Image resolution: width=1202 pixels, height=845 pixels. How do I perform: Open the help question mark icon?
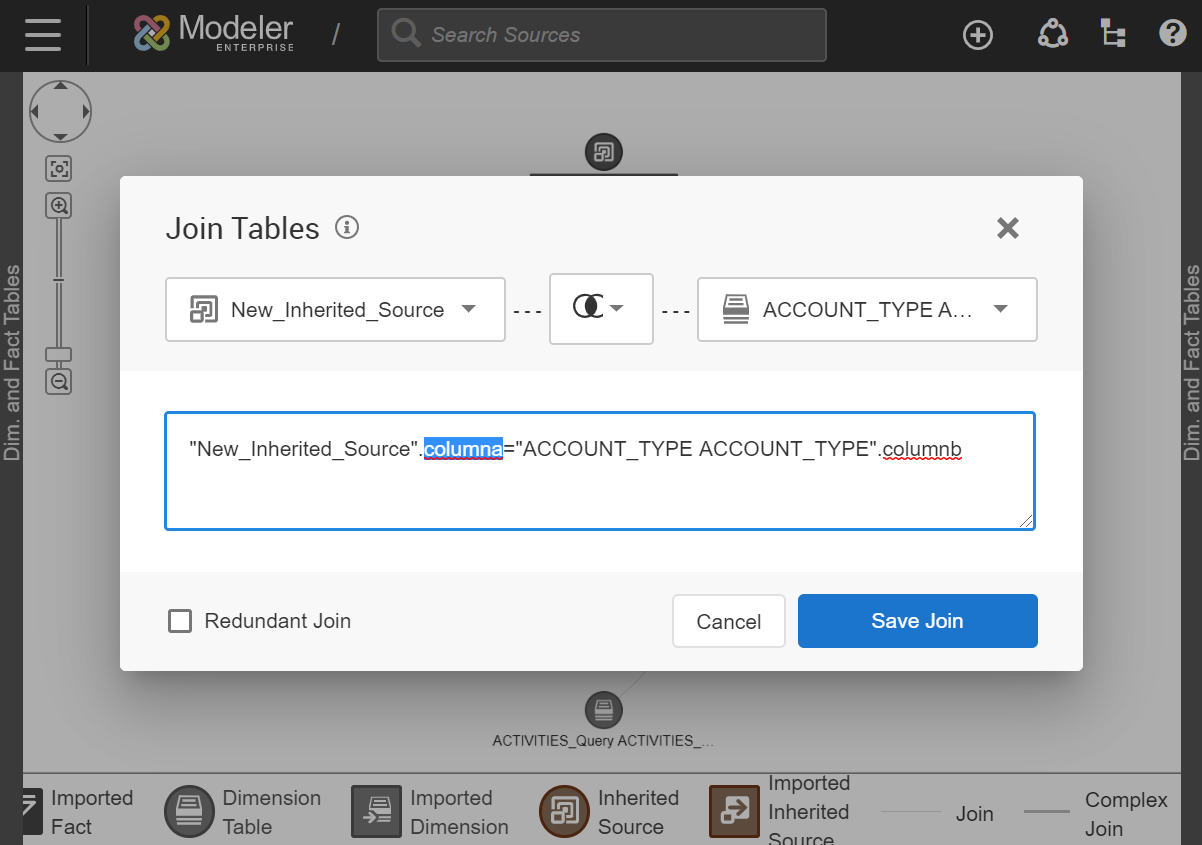tap(1172, 34)
